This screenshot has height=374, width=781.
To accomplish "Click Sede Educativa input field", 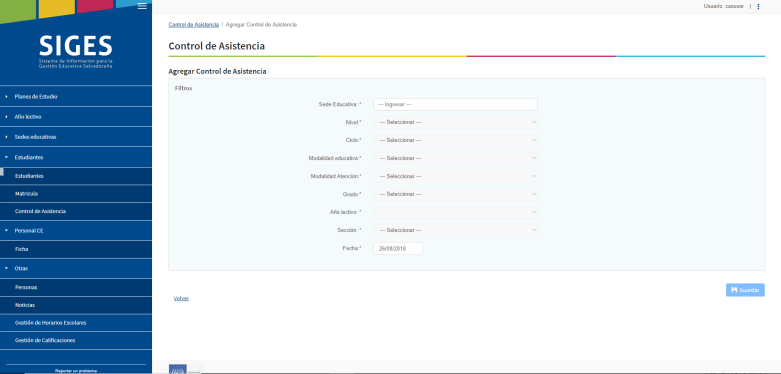I will 455,105.
